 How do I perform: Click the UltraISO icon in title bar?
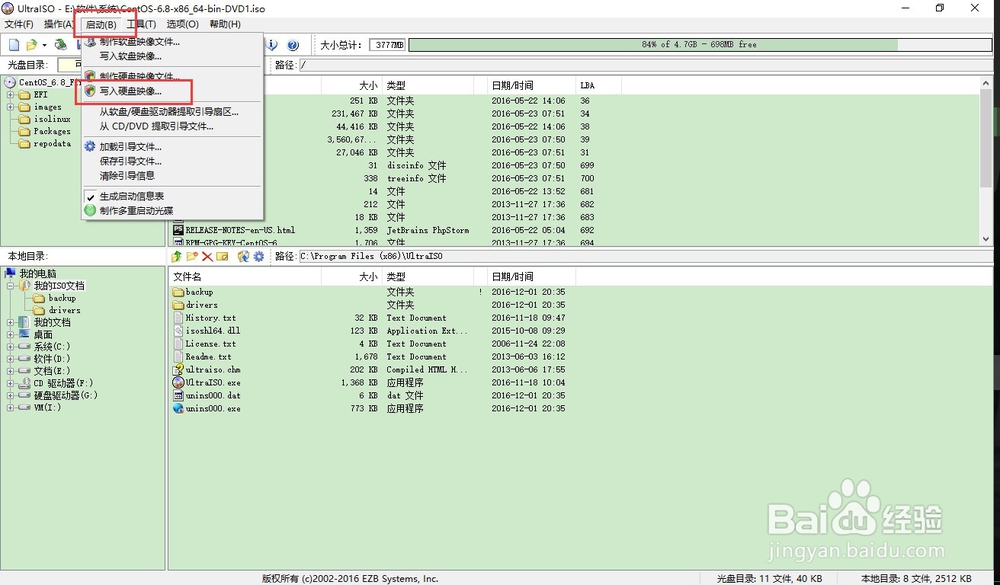click(x=8, y=8)
